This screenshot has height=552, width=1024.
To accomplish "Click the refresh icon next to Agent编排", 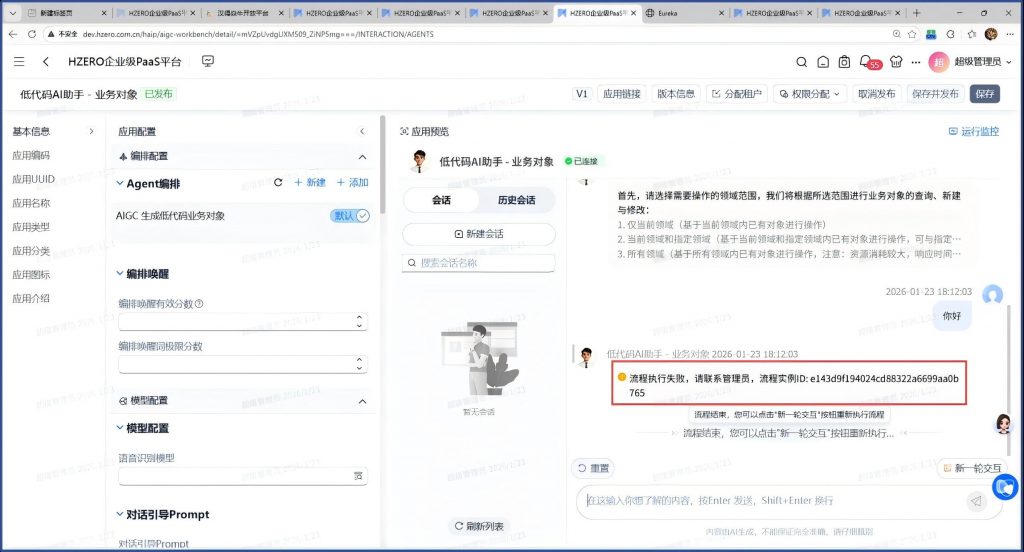I will tap(278, 183).
